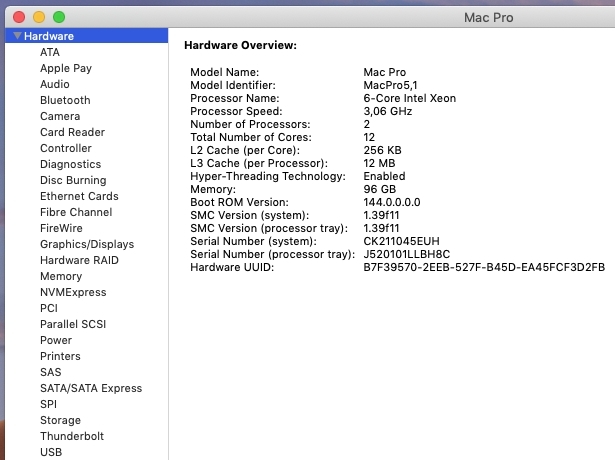Select Fibre Channel in the list

tap(76, 212)
